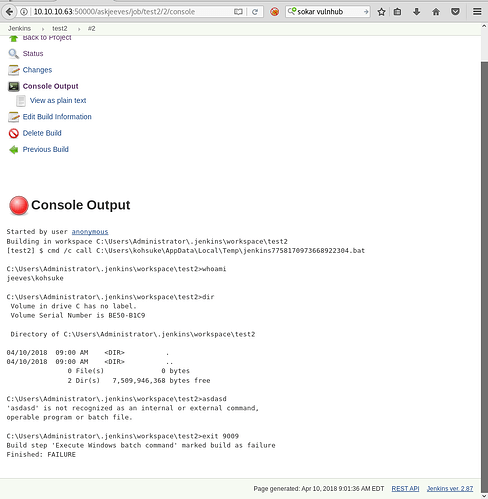Go to browser home page icon
Screen dimensions: 488x499
point(436,12)
